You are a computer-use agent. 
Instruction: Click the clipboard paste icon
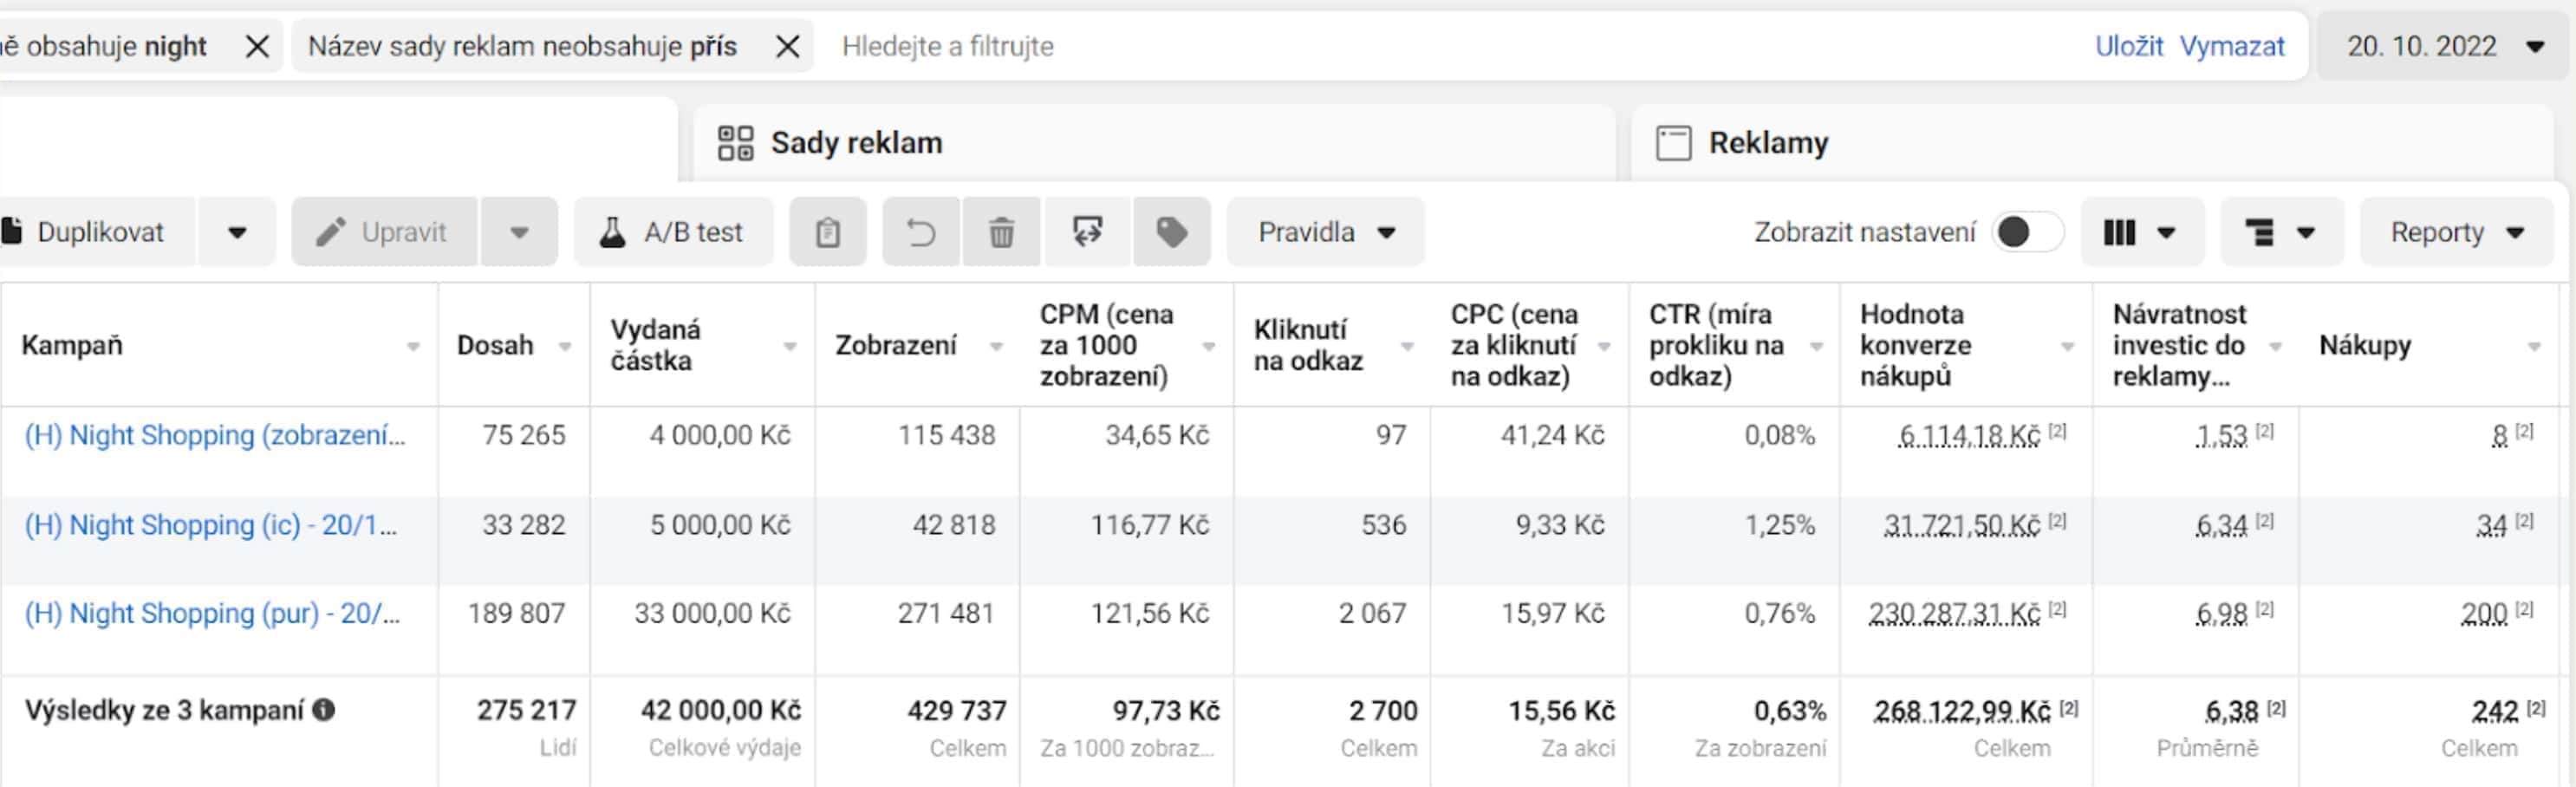coord(828,232)
